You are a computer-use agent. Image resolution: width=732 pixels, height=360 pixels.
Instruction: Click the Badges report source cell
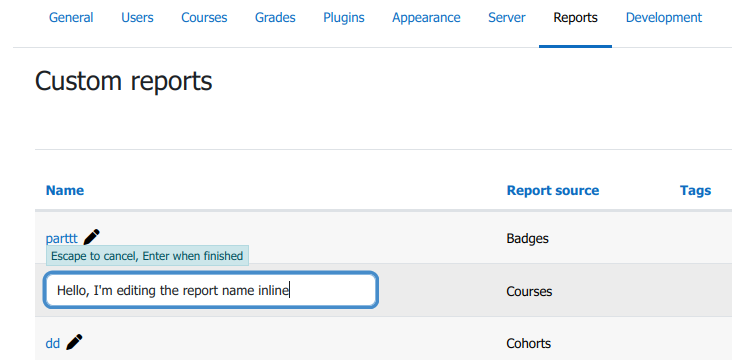click(x=528, y=239)
